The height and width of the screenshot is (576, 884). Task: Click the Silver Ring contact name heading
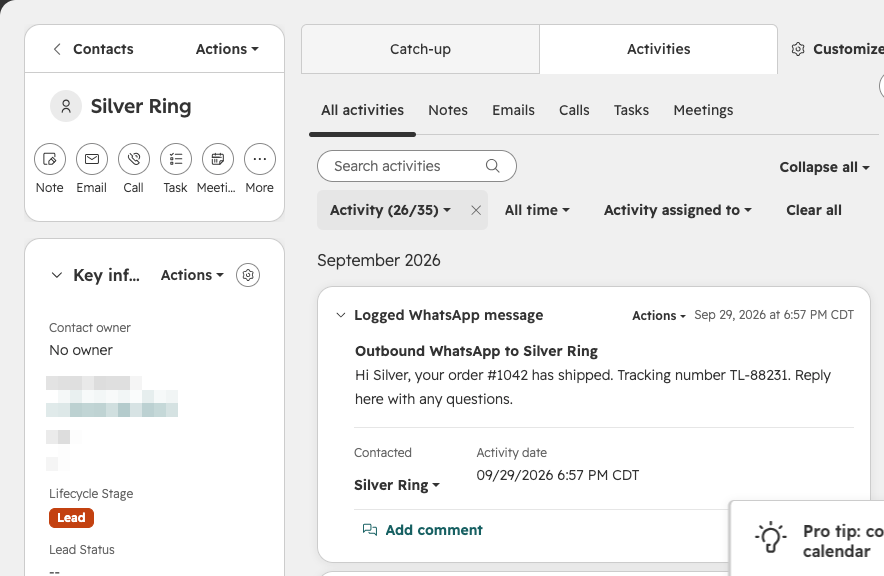click(x=141, y=106)
